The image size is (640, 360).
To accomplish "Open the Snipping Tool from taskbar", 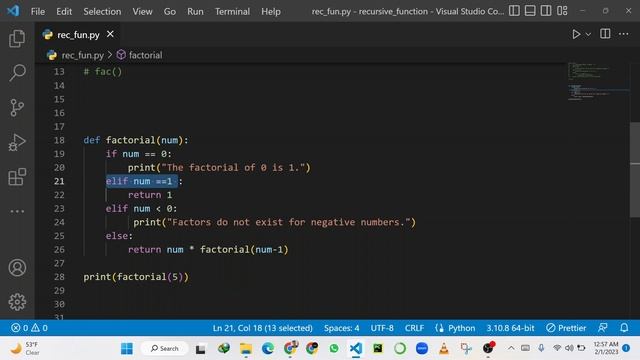I will (466, 349).
